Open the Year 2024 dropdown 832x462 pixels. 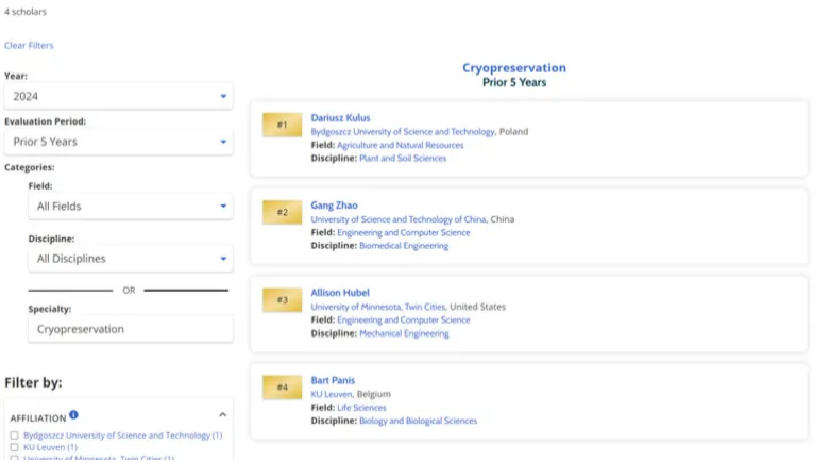pos(118,96)
